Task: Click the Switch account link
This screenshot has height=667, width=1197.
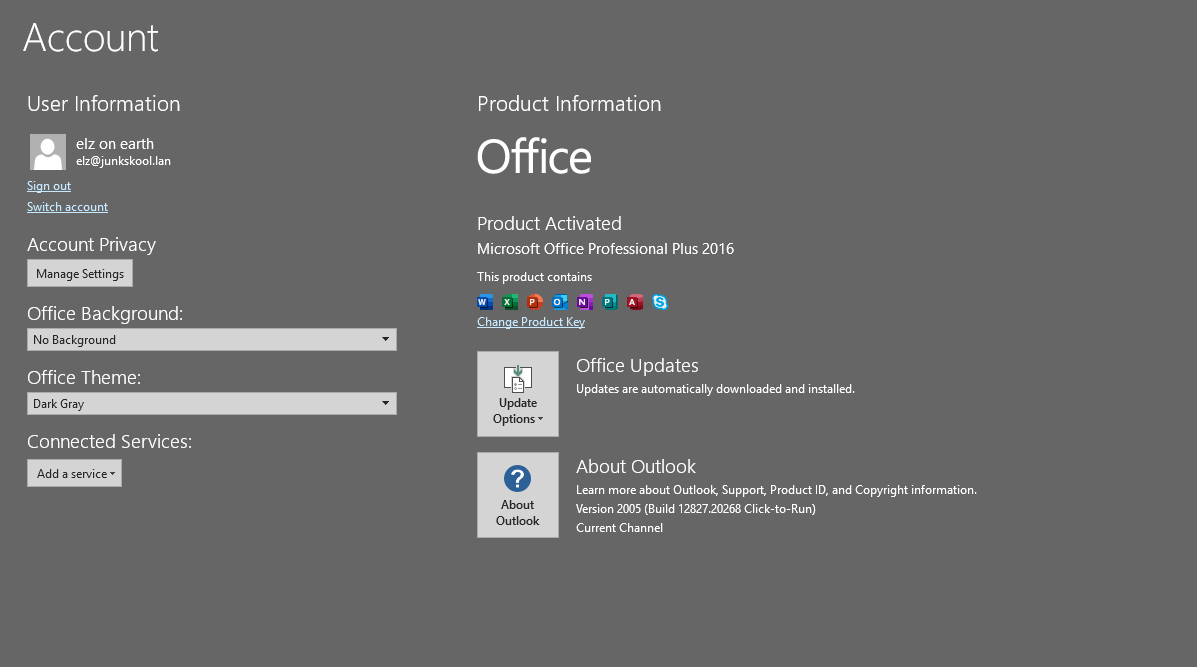Action: coord(67,207)
